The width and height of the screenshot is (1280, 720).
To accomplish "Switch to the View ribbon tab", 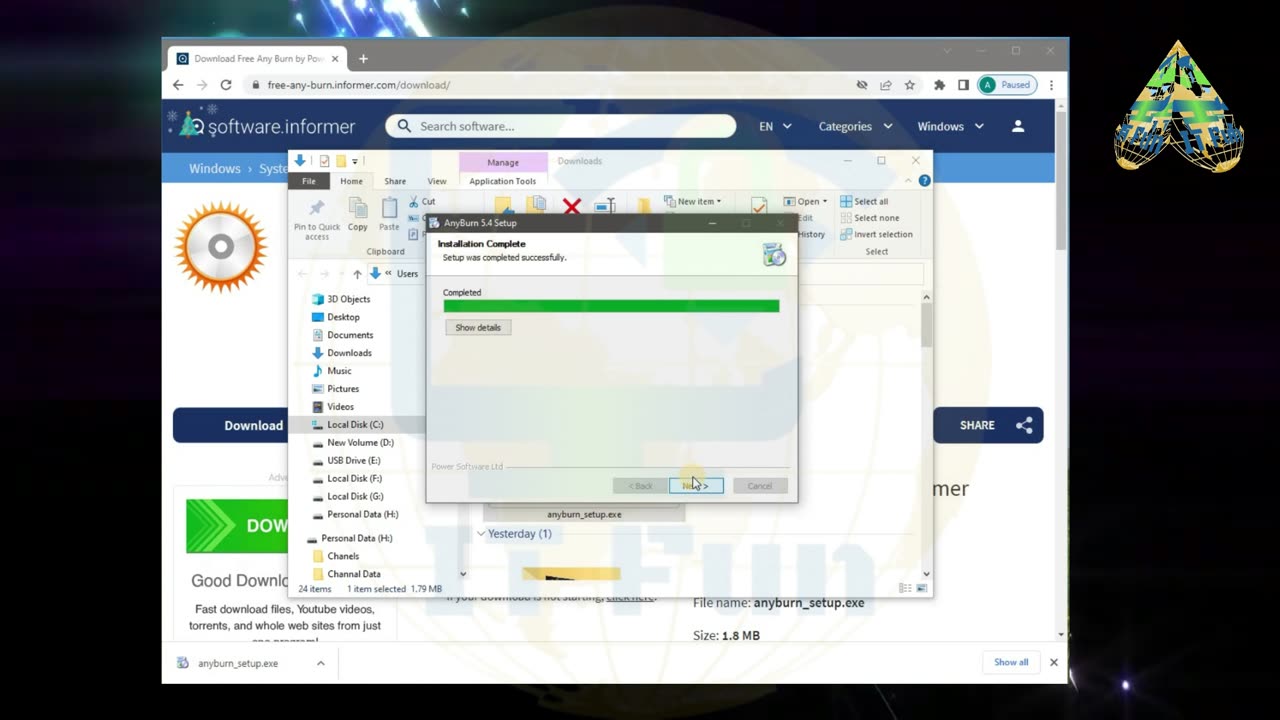I will point(437,181).
